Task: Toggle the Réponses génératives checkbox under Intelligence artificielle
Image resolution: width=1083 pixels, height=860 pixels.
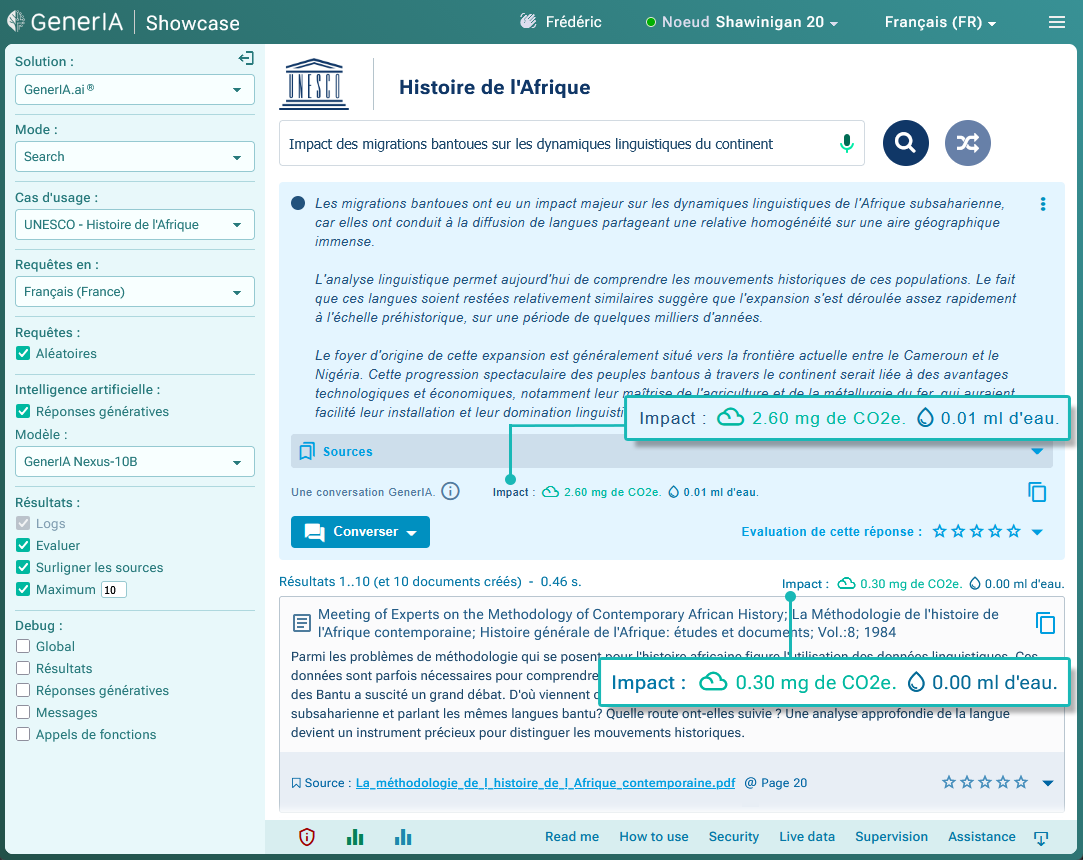Action: [23, 412]
